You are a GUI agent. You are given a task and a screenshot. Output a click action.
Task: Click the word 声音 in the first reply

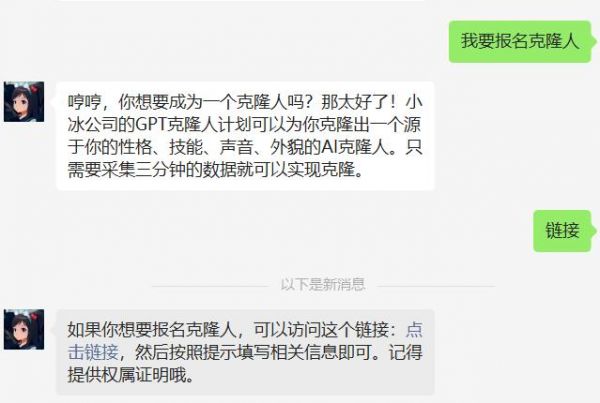[236, 147]
